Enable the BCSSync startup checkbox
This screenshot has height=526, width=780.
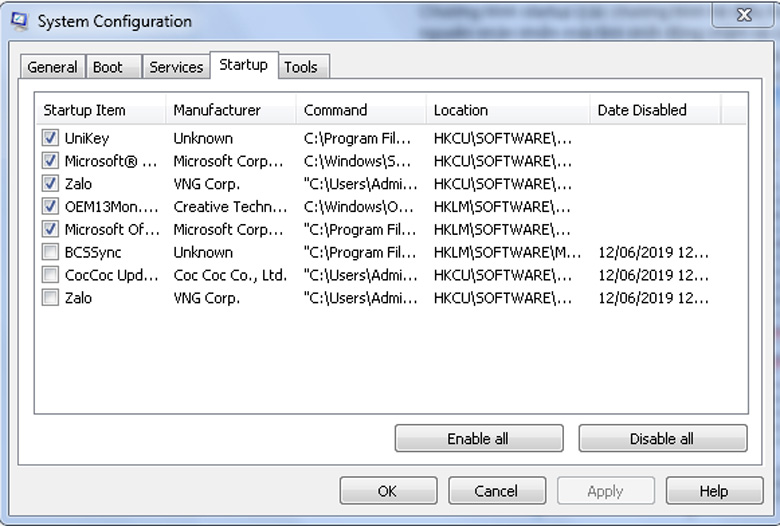coord(50,252)
